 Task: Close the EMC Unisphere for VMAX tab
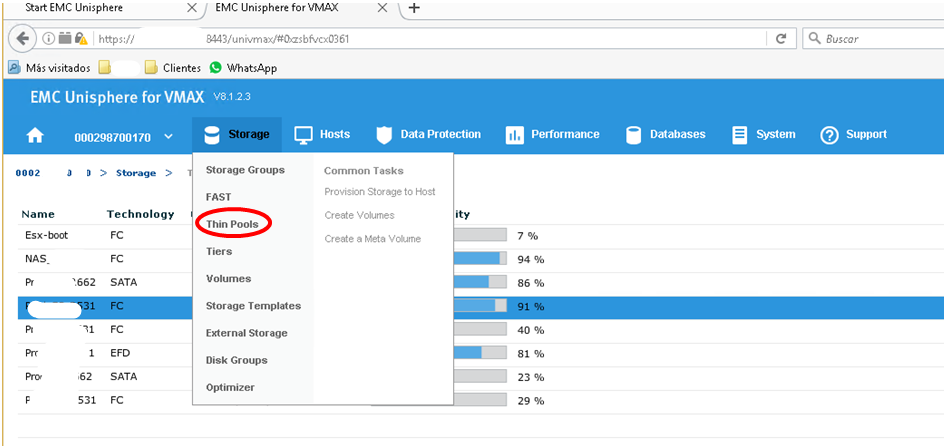[382, 8]
